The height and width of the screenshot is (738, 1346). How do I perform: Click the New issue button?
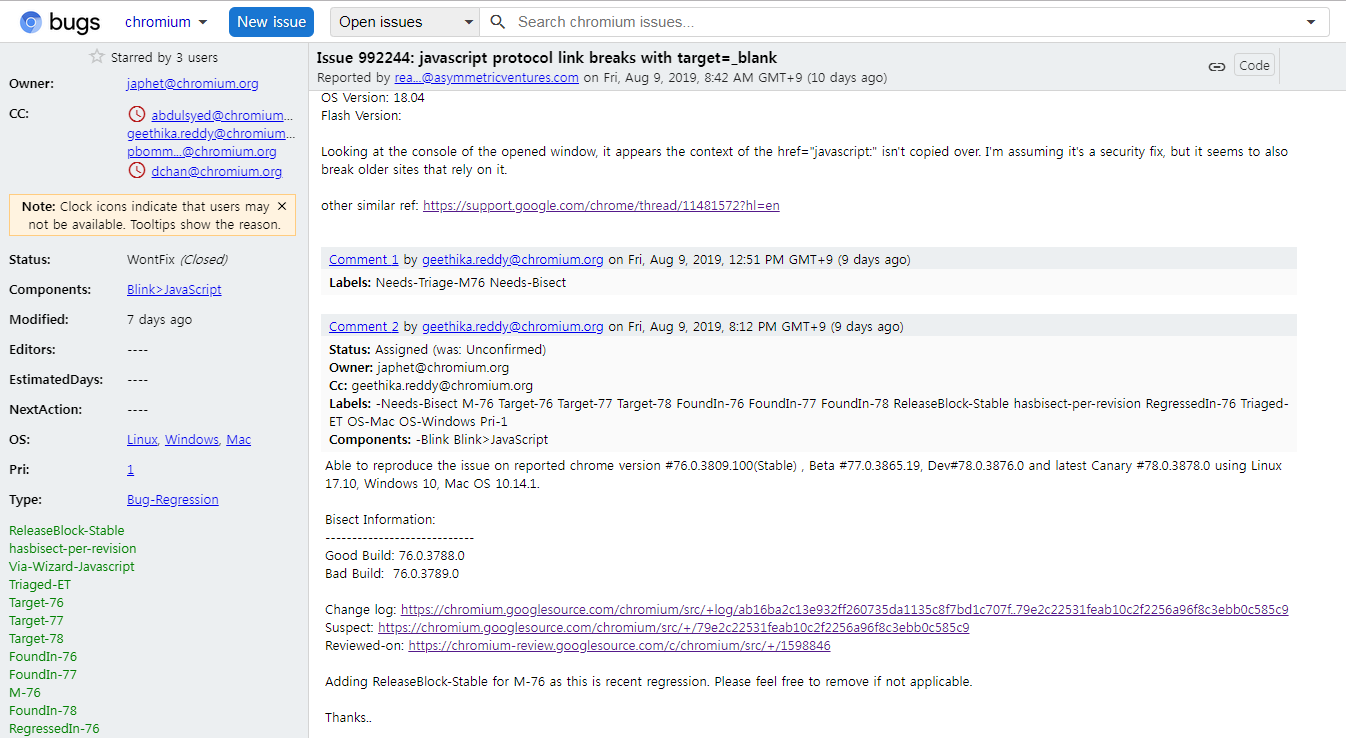271,22
